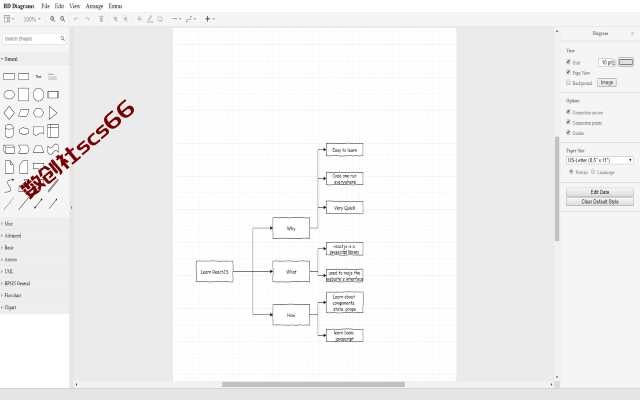Click the delete trash icon
Viewport: 640px width, 400px height.
(101, 19)
